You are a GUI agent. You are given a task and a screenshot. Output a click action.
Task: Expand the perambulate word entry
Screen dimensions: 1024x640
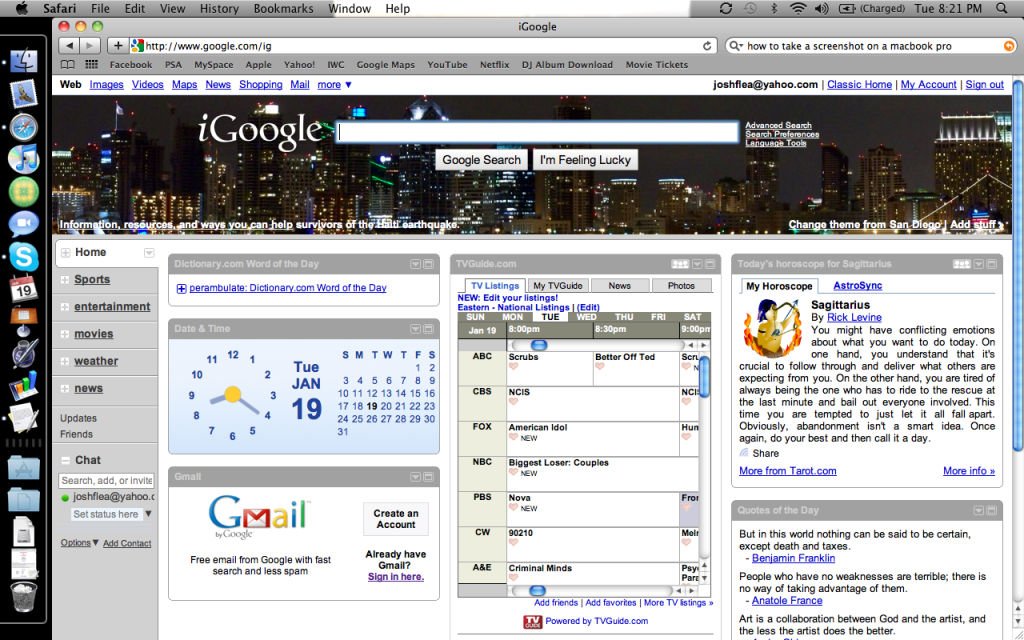pos(182,289)
